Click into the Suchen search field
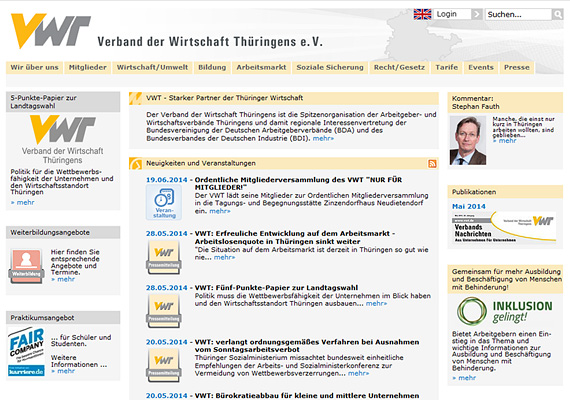Image resolution: width=570 pixels, height=400 pixels. point(519,15)
